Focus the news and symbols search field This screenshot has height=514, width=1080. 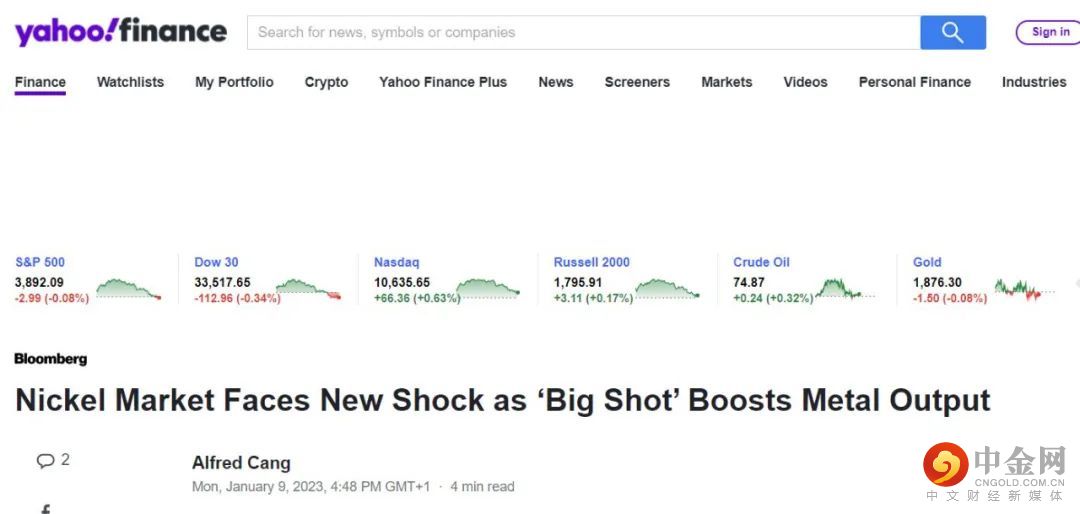click(x=583, y=32)
